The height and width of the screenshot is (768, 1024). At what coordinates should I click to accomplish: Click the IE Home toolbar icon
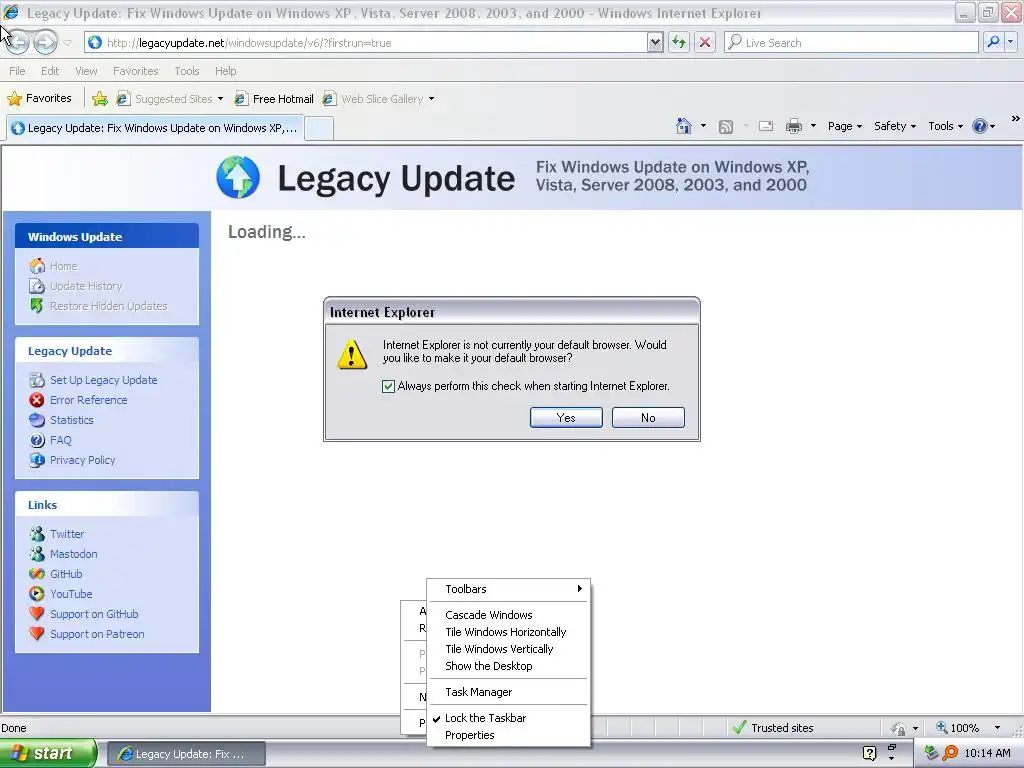(x=684, y=126)
